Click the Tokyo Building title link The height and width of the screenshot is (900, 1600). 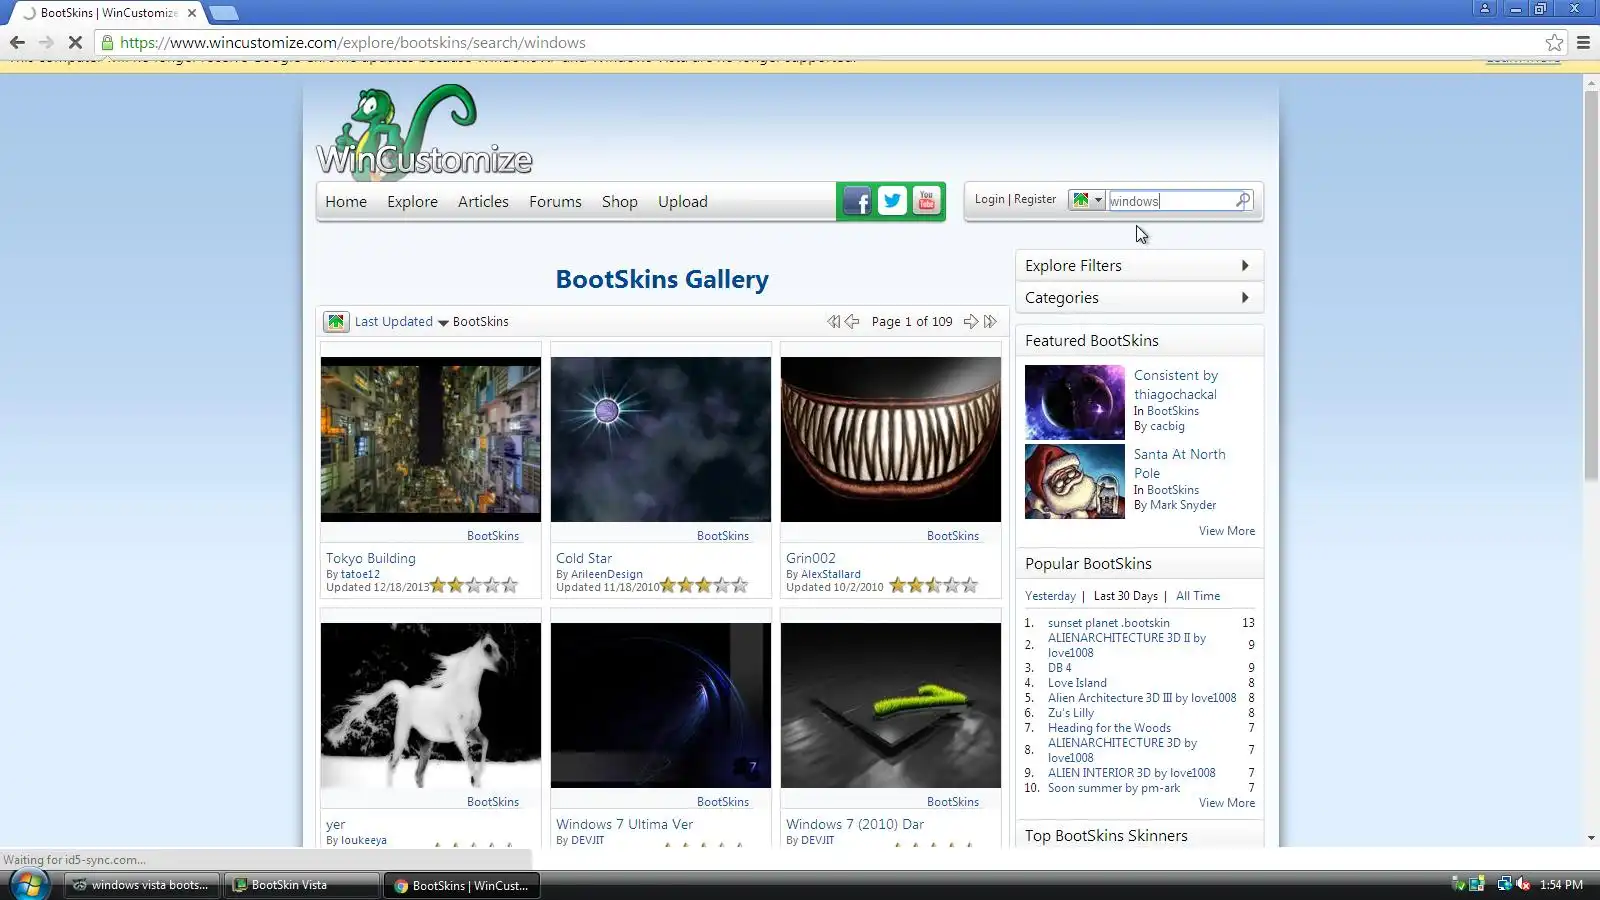(370, 558)
